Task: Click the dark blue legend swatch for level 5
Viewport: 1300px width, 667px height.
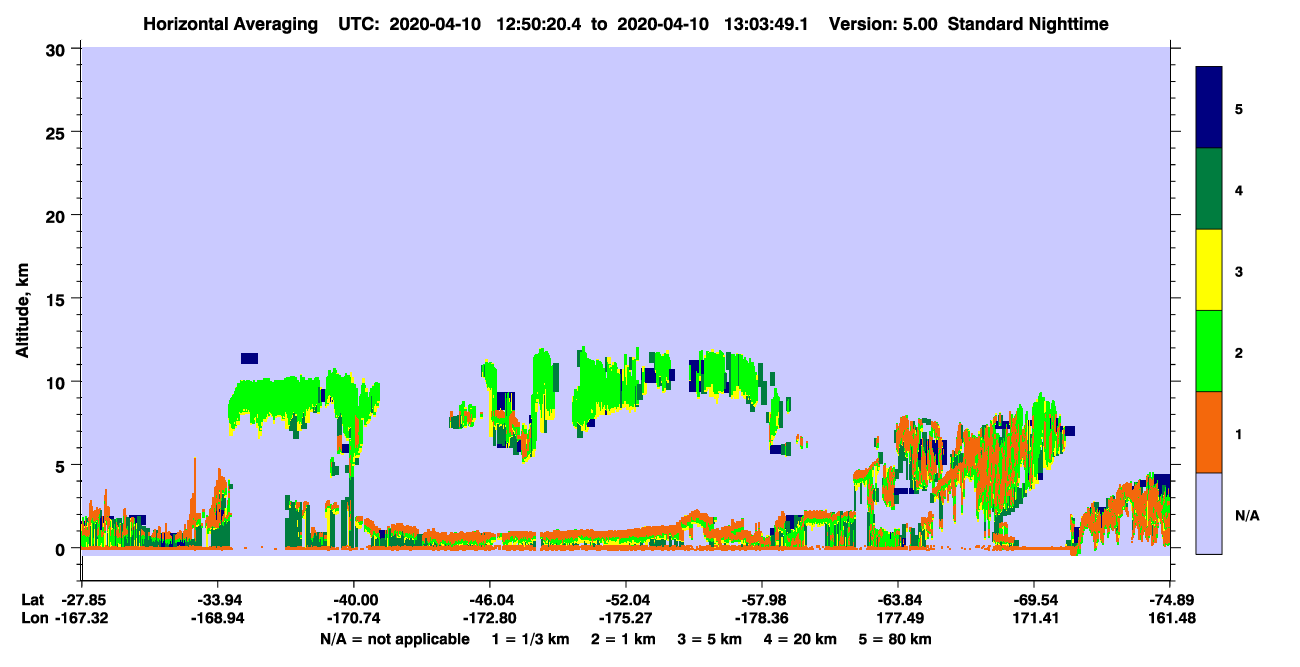Action: (x=1209, y=108)
